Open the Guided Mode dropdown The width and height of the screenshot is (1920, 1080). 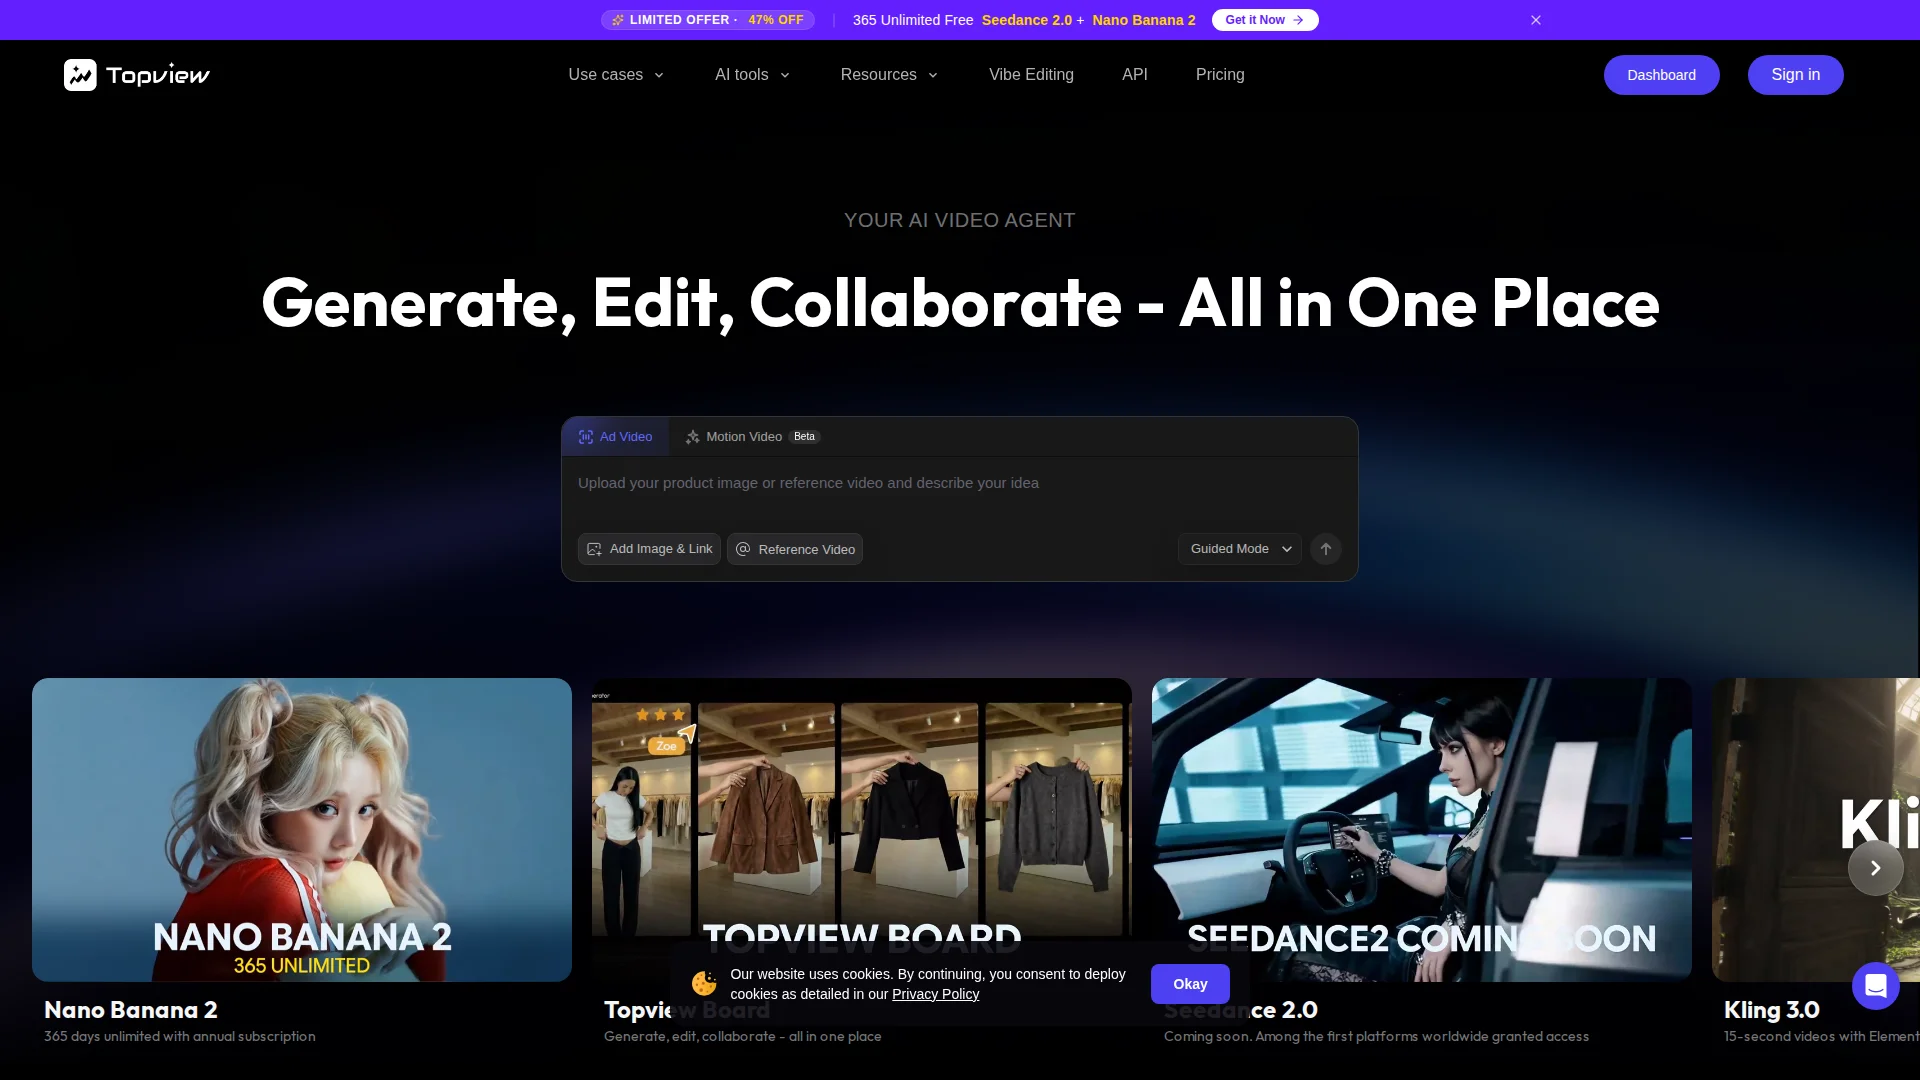coord(1240,549)
